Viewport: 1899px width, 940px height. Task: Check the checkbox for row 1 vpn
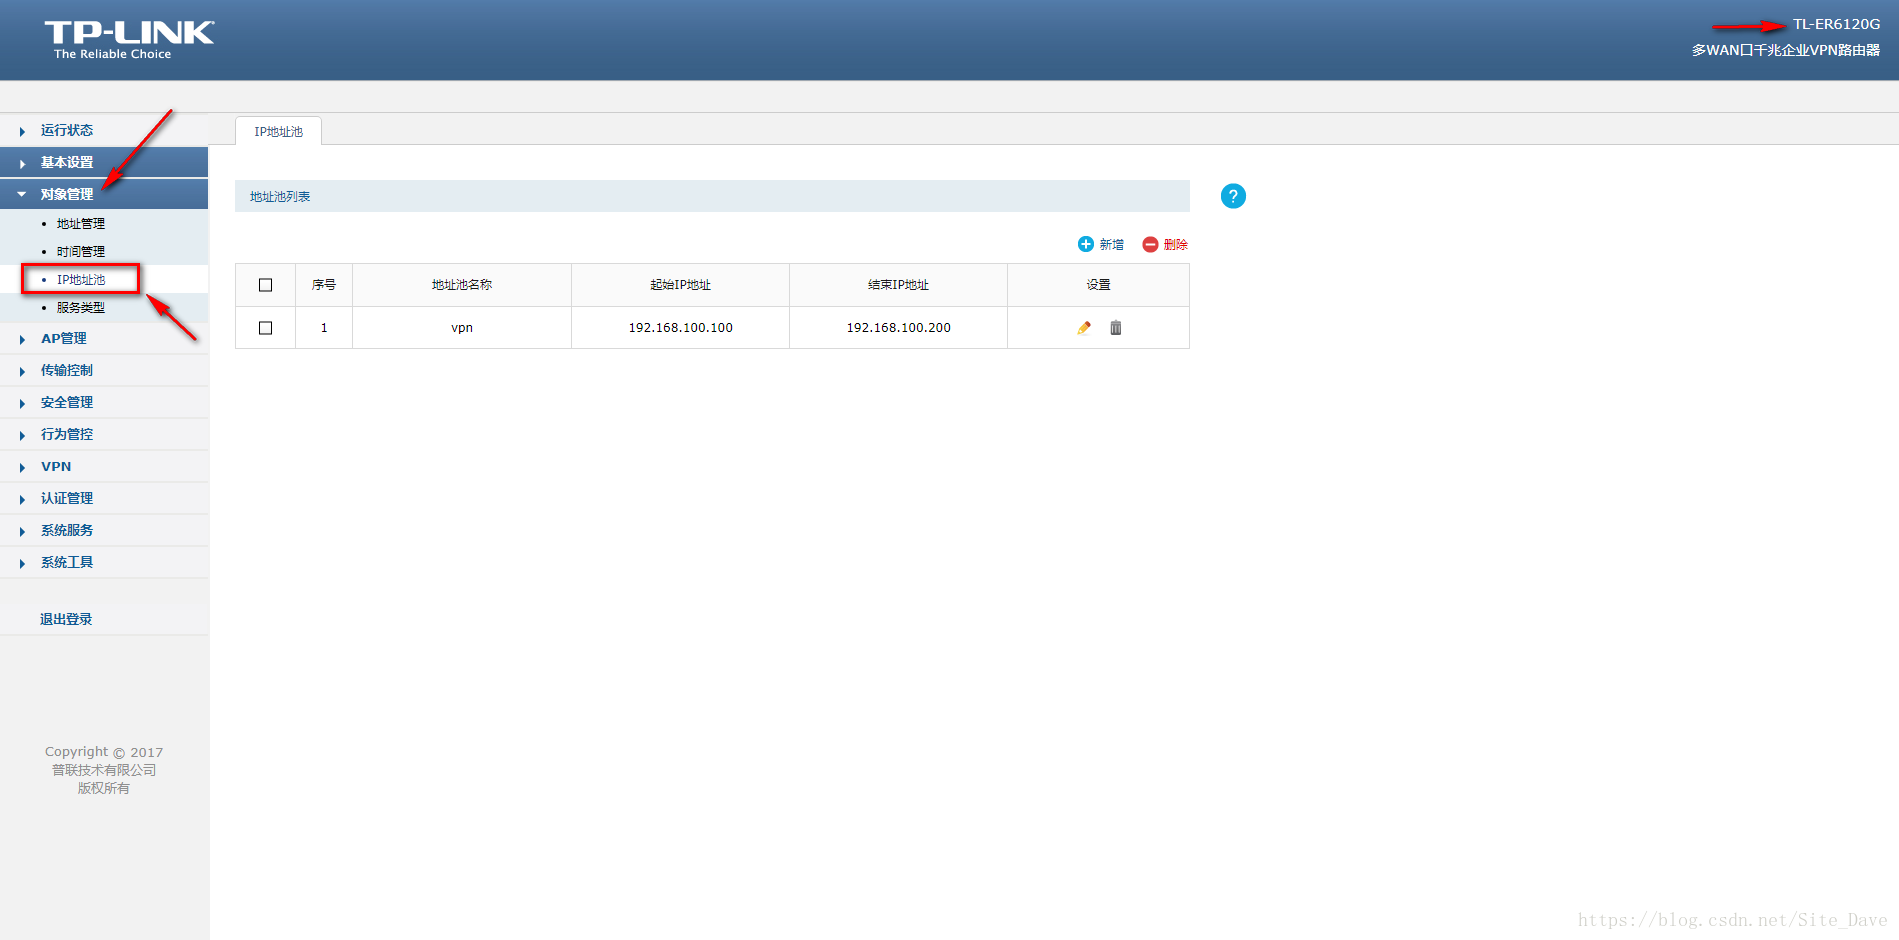pos(265,328)
